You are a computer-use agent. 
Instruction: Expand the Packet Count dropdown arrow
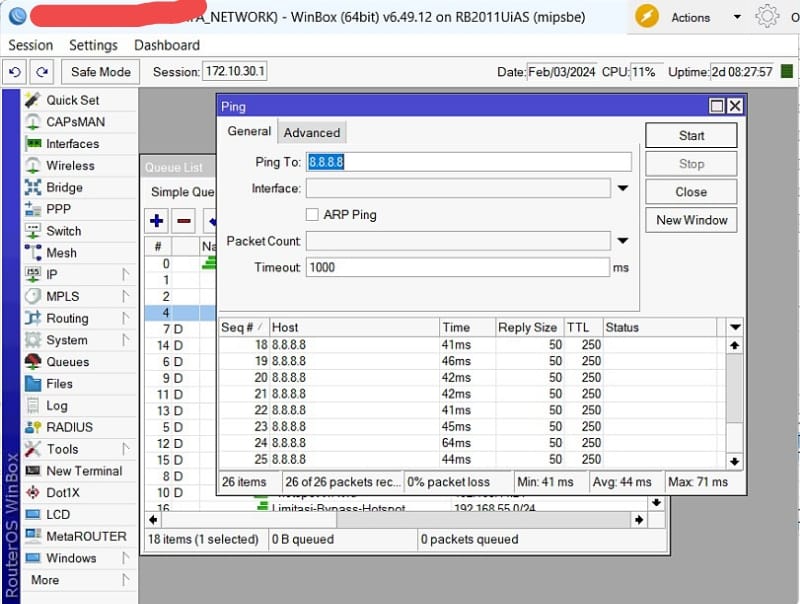(x=622, y=241)
